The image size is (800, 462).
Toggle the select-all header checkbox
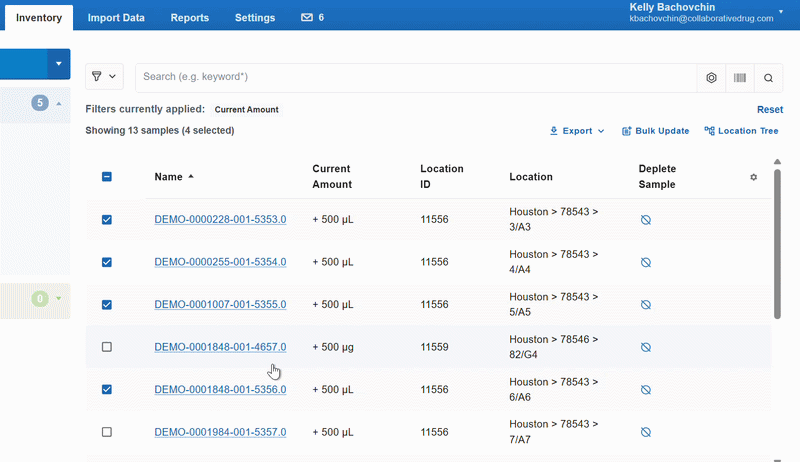(107, 176)
